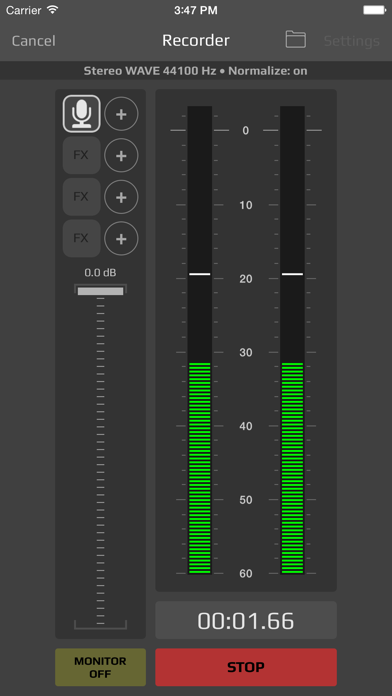Screen dimensions: 392x696
Task: Select the first FX slot
Action: click(81, 155)
